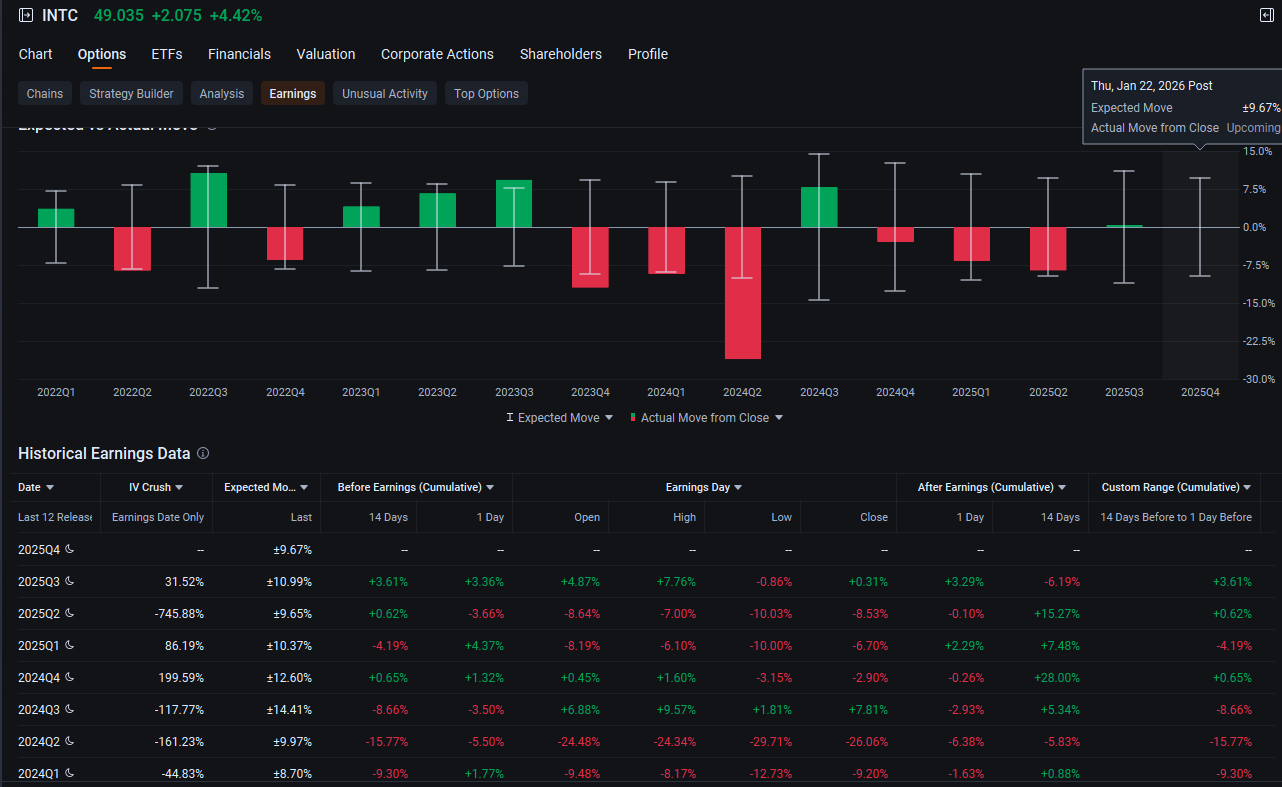Open the Custom Range (Cumulative) dropdown
The image size is (1282, 787).
[x=1248, y=487]
